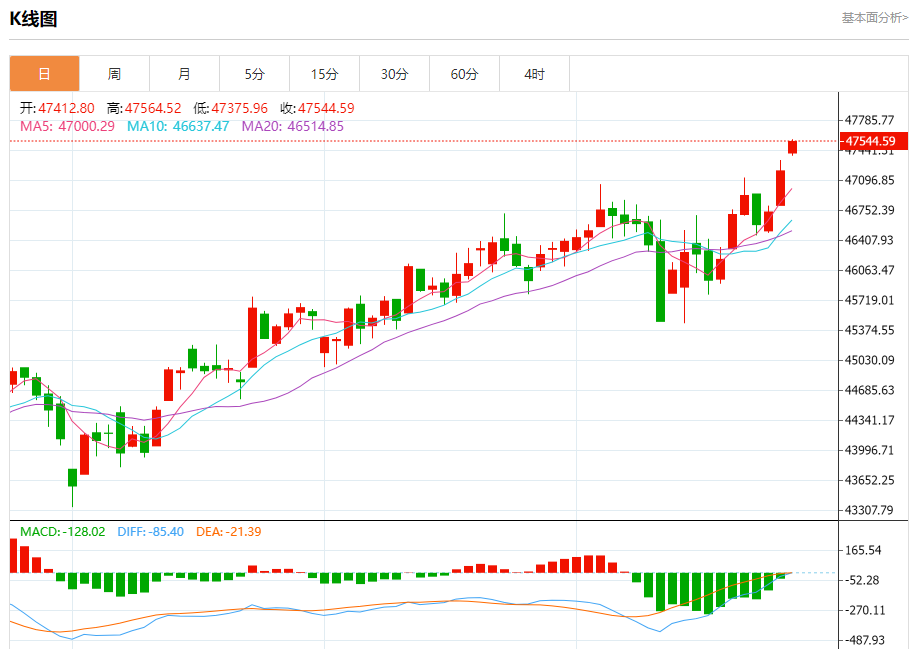Image resolution: width=917 pixels, height=649 pixels.
Task: Click the 收 closing price 47544.59 readout
Action: point(316,108)
